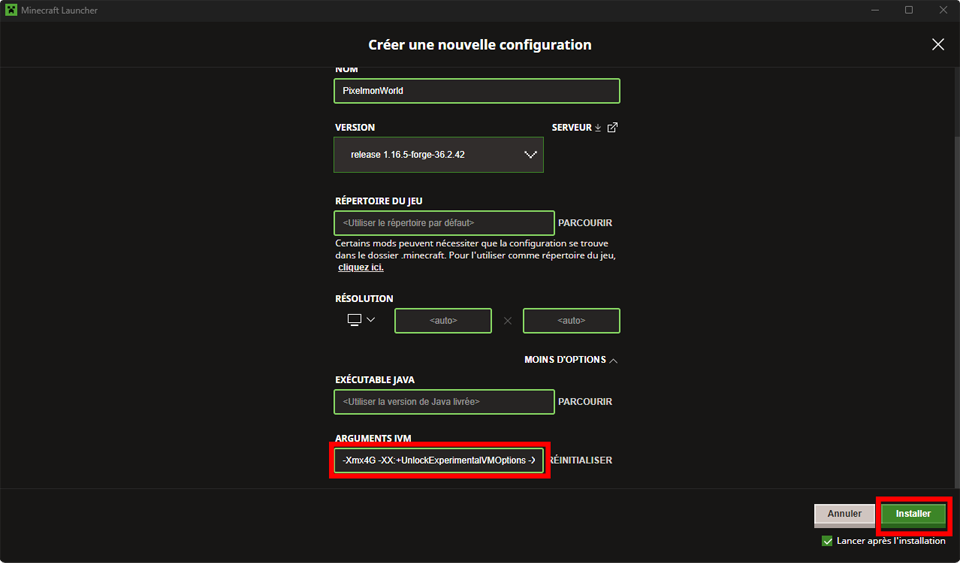Open the monitor resolution preset dropdown
Viewport: 960px width, 563px height.
pyautogui.click(x=361, y=320)
